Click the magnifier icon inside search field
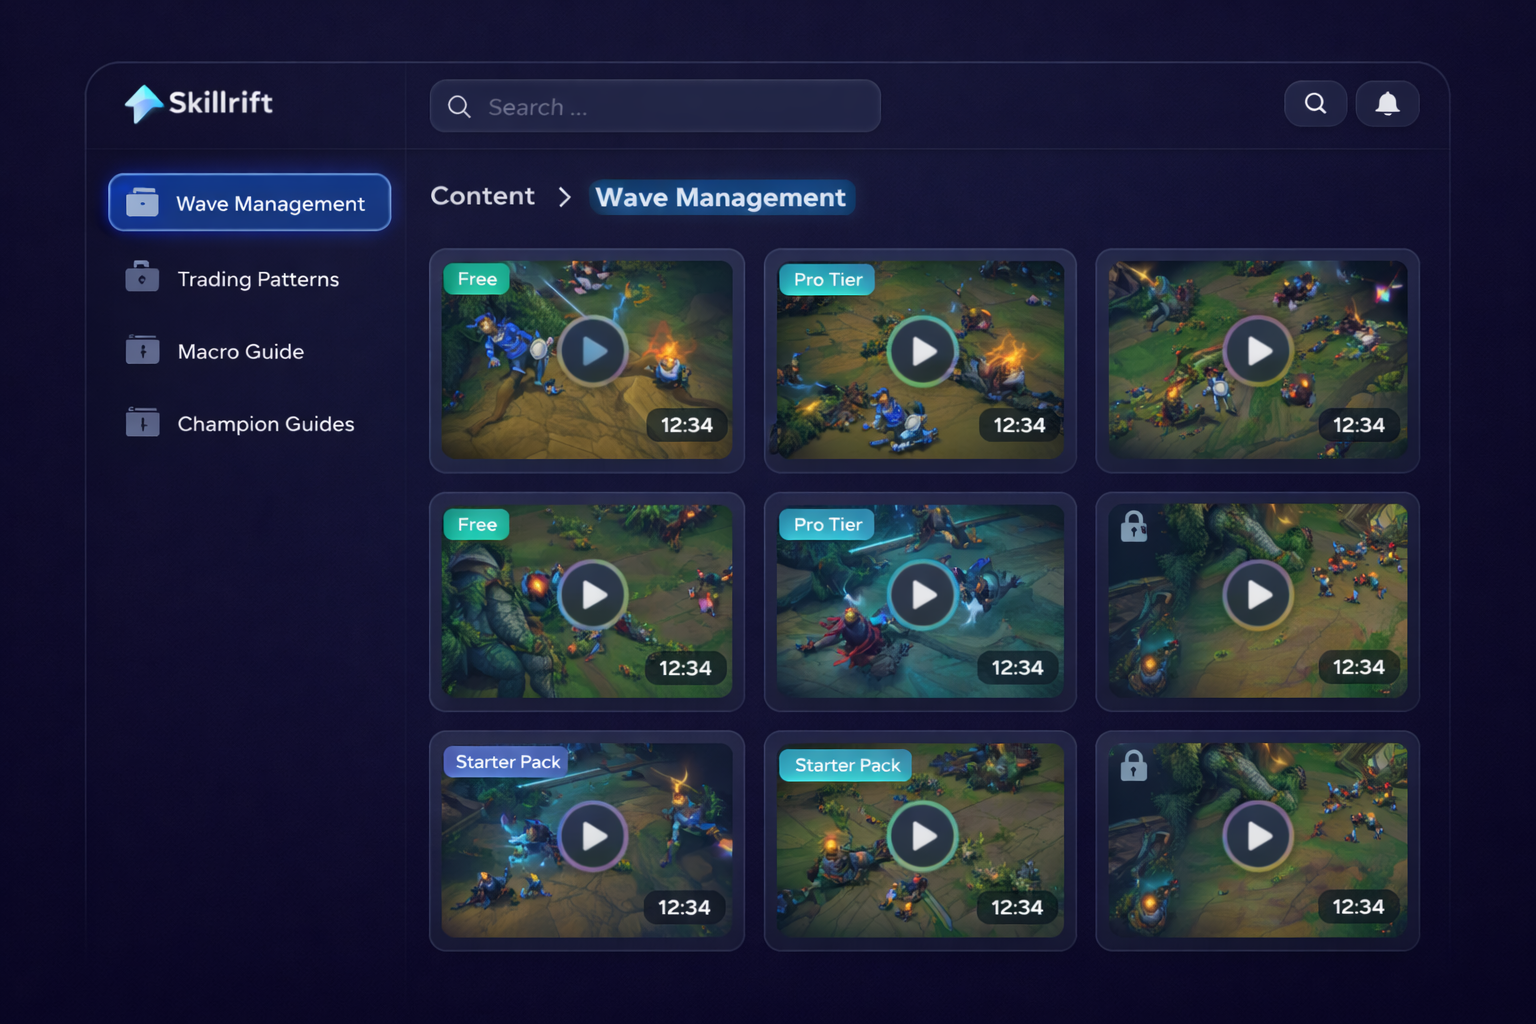 459,107
